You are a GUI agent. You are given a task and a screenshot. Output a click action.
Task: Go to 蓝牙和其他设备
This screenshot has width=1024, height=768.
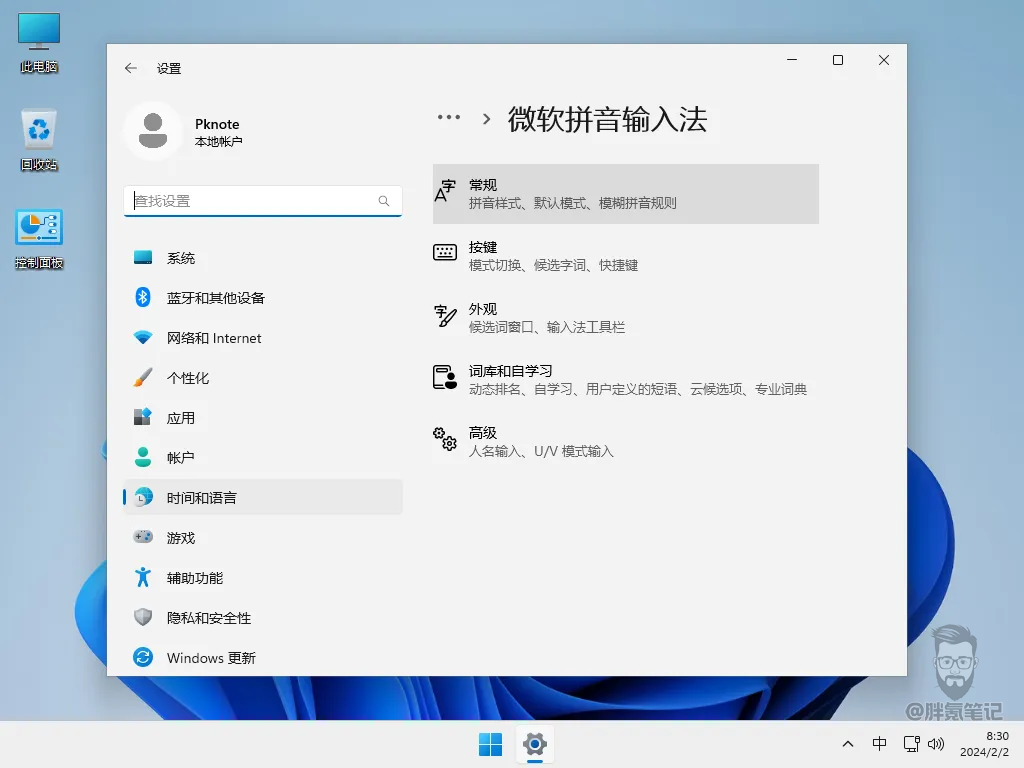pos(263,298)
